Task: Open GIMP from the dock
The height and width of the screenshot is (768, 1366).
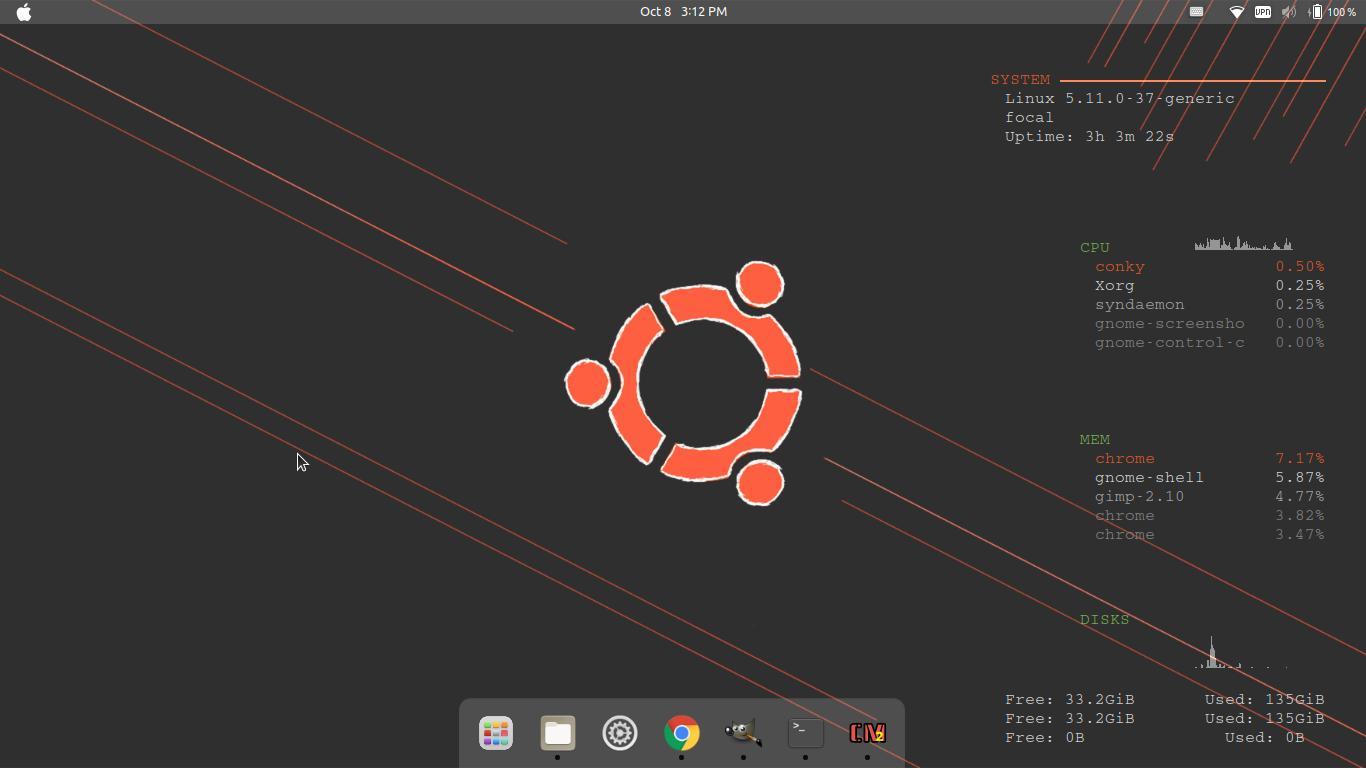Action: (744, 733)
